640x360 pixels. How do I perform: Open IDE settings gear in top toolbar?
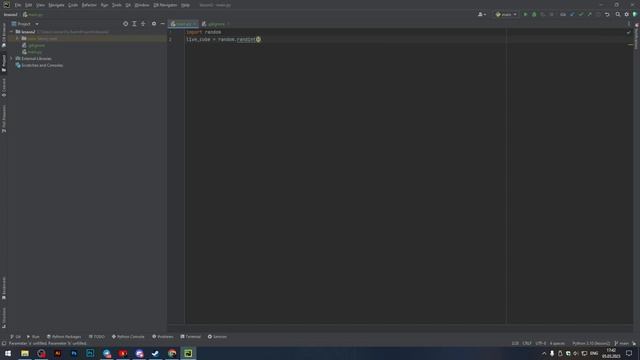627,14
